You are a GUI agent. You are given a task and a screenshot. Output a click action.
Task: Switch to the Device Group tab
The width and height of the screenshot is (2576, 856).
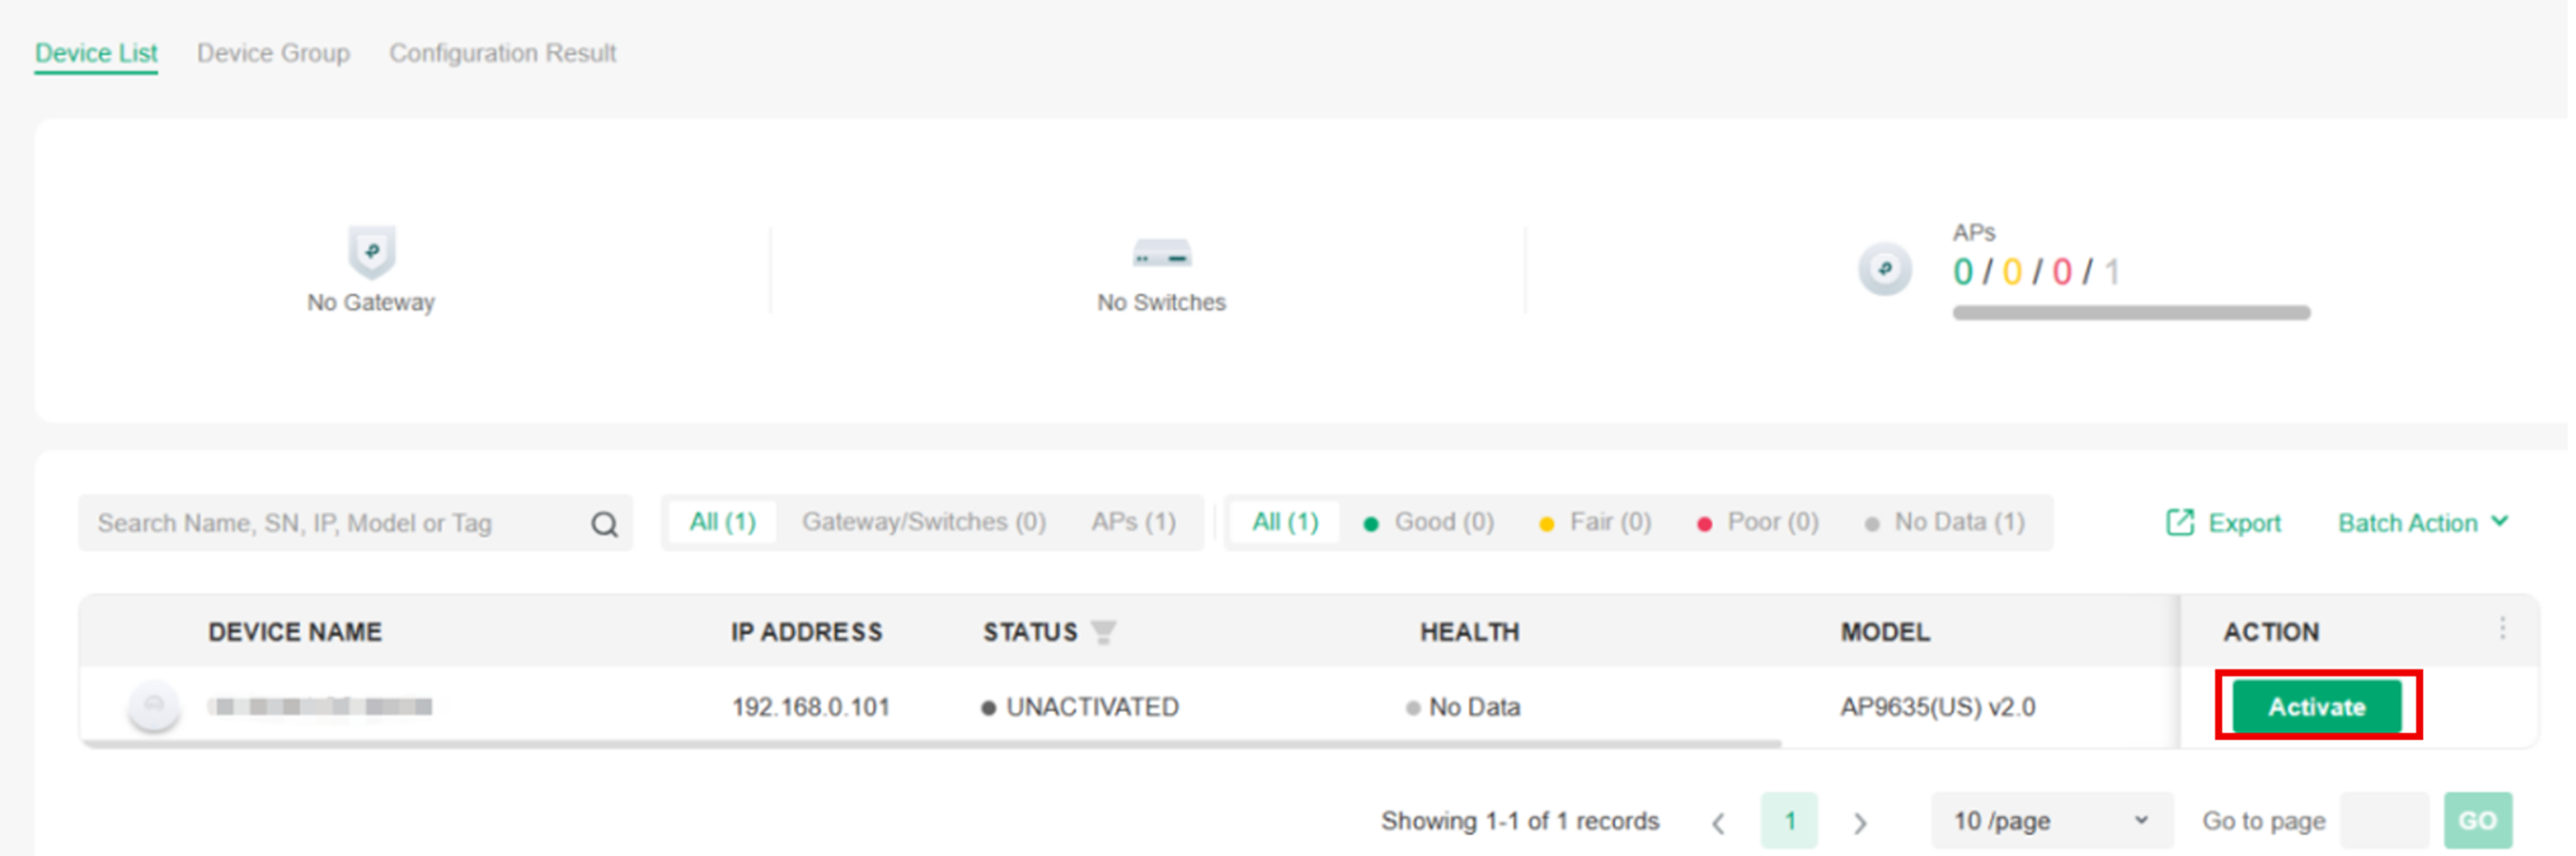[274, 52]
